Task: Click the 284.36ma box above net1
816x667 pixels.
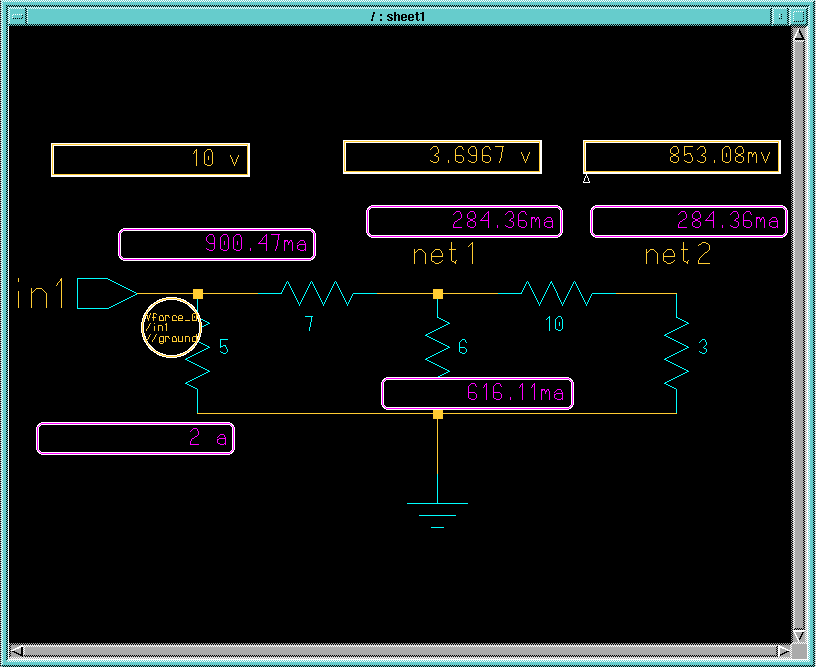Action: coord(464,222)
